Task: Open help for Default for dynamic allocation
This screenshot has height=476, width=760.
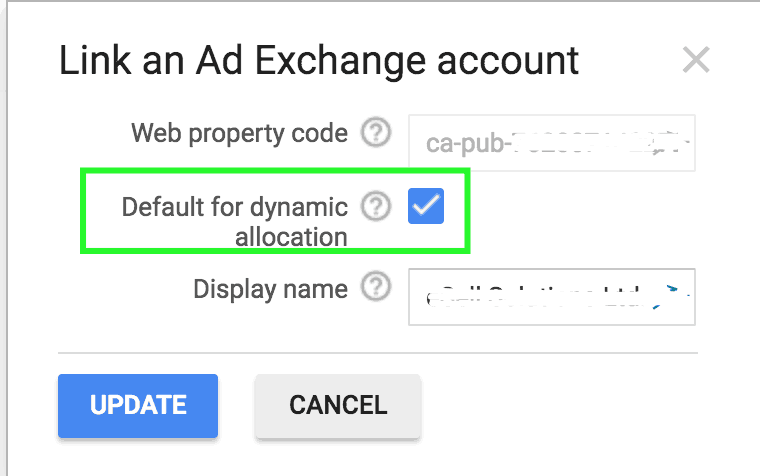Action: (x=375, y=207)
